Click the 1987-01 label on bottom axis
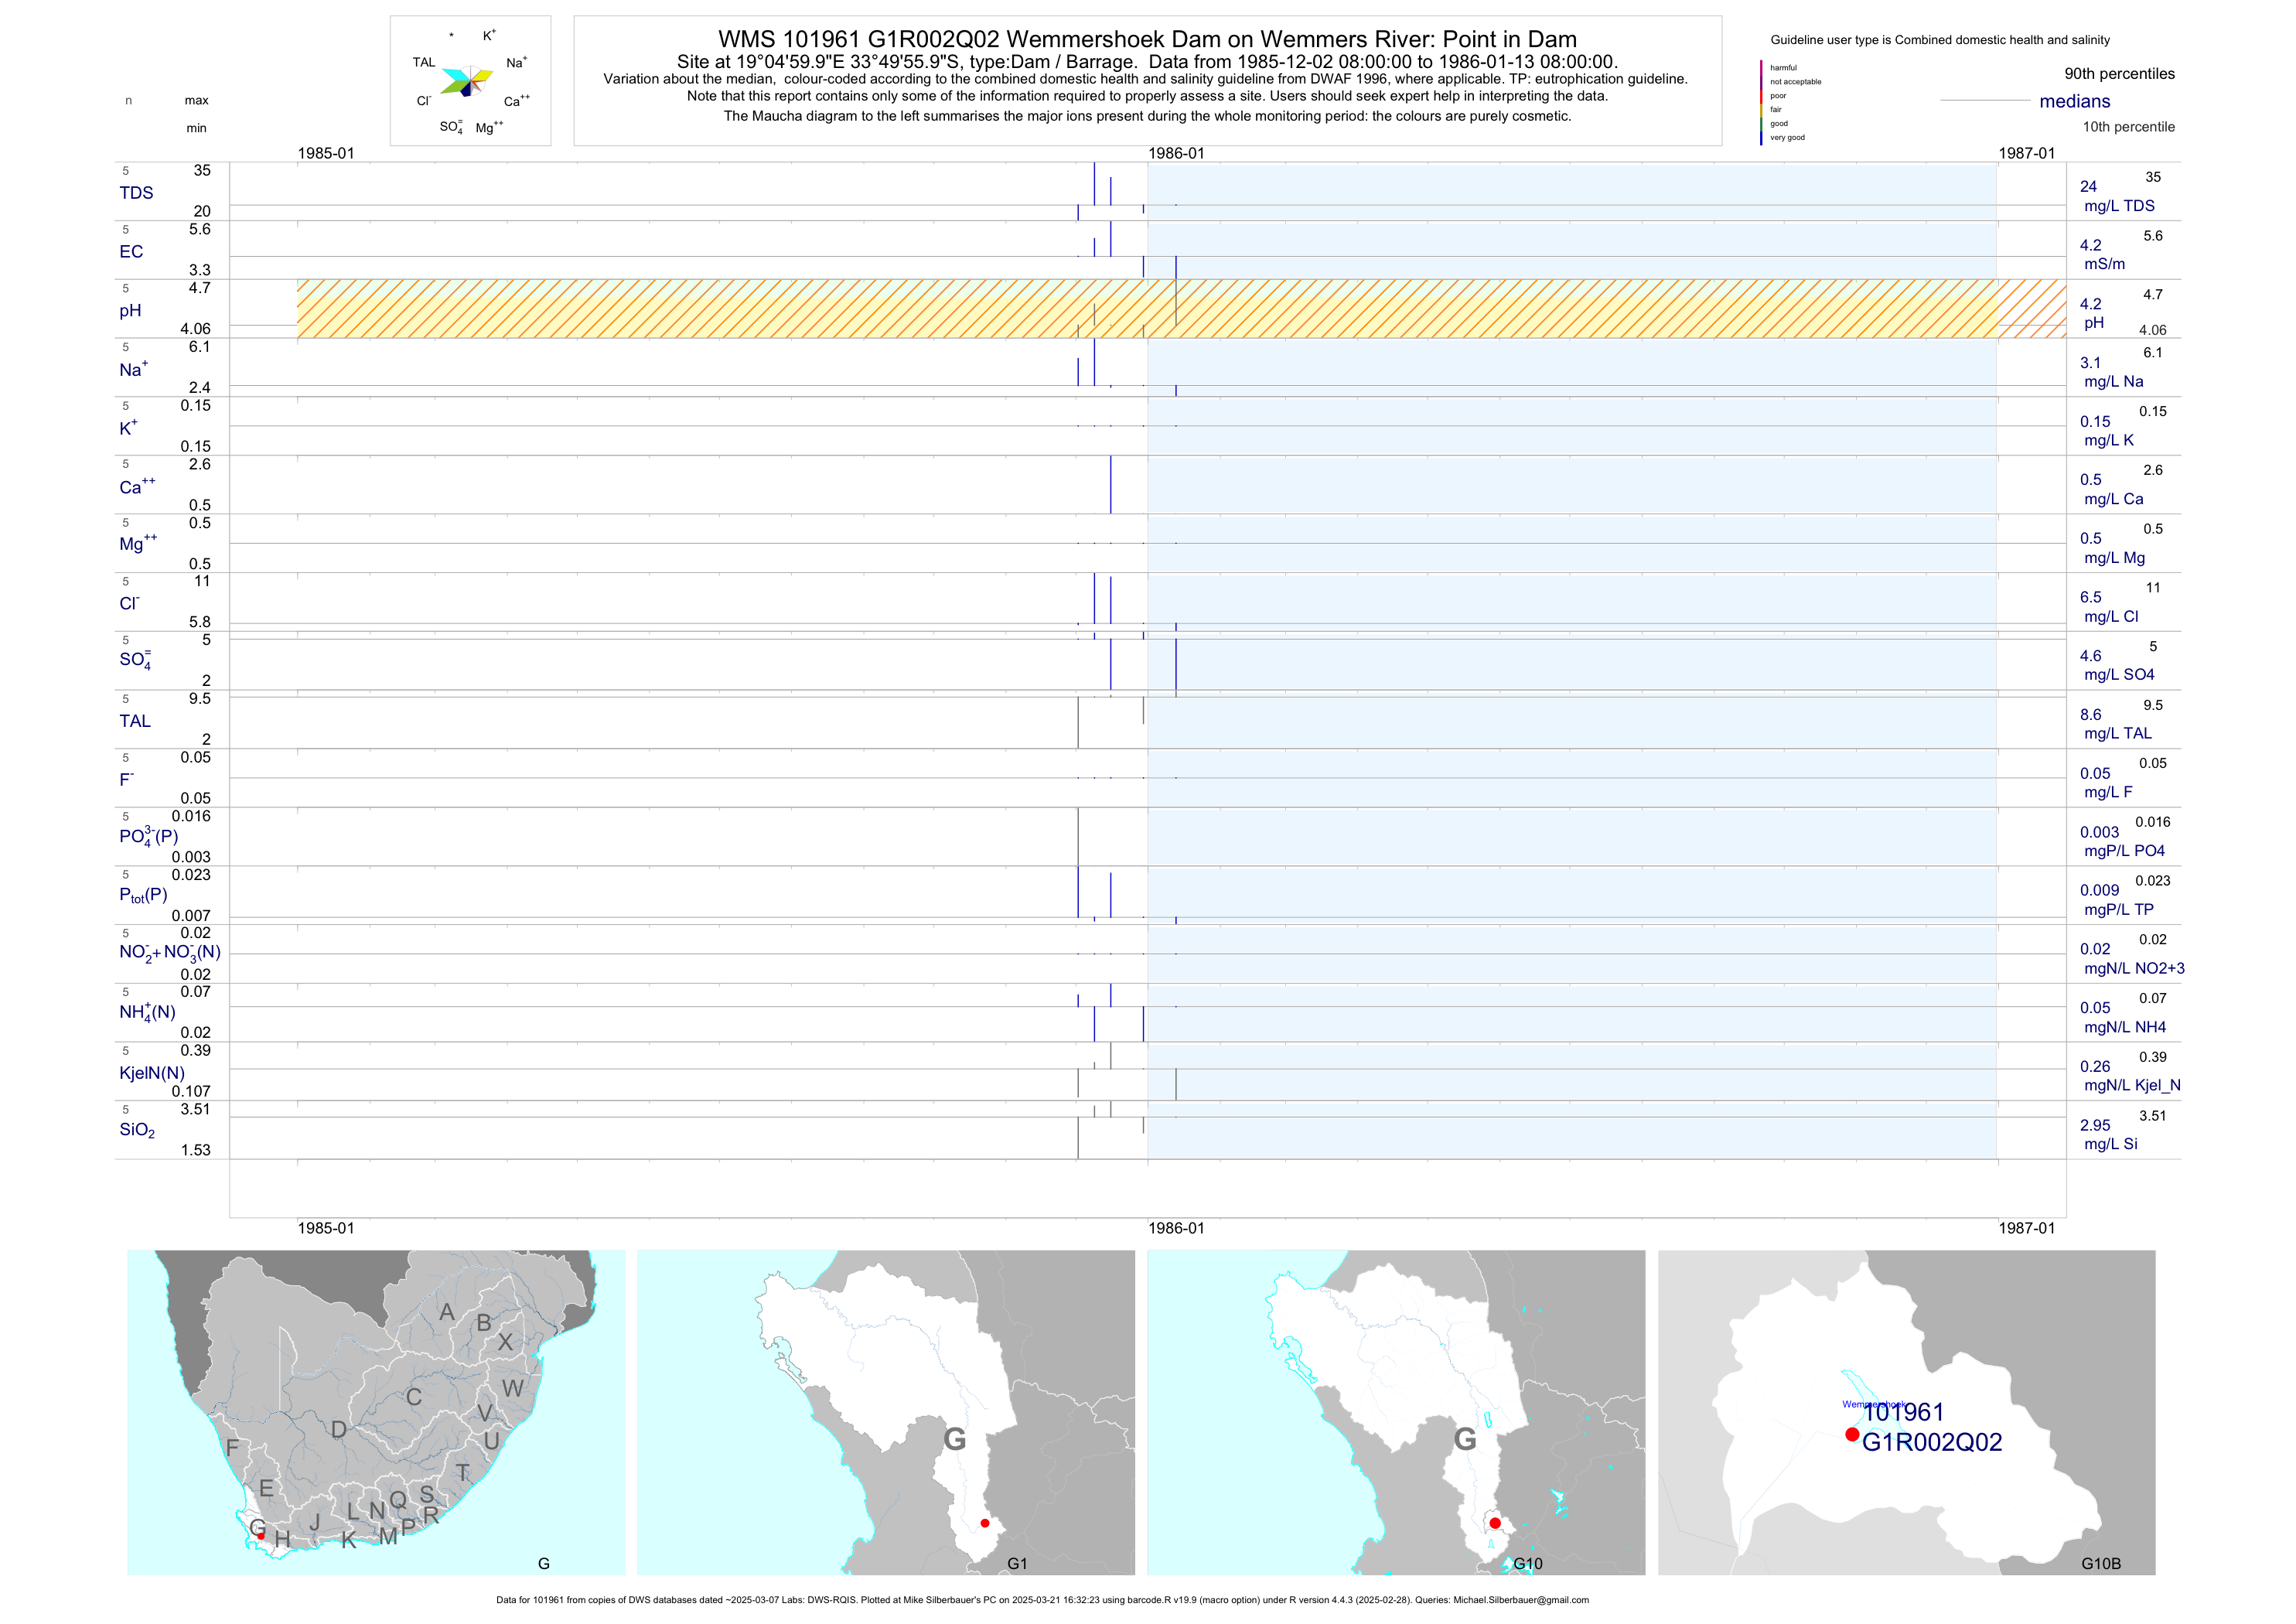This screenshot has width=2296, height=1624. tap(2026, 1228)
